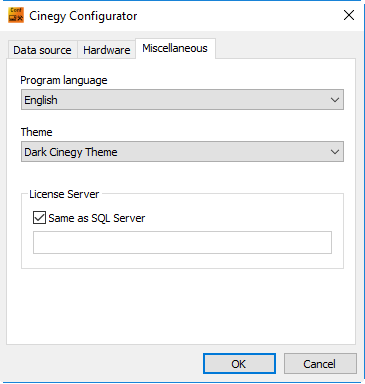365x384 pixels.
Task: Switch to the Data source tab
Action: tap(42, 50)
